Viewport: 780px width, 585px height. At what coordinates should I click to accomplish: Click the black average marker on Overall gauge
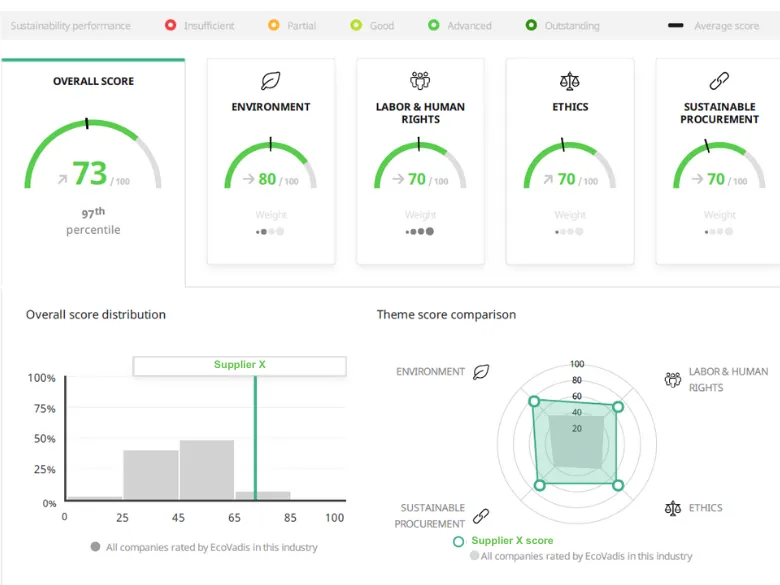[87, 123]
